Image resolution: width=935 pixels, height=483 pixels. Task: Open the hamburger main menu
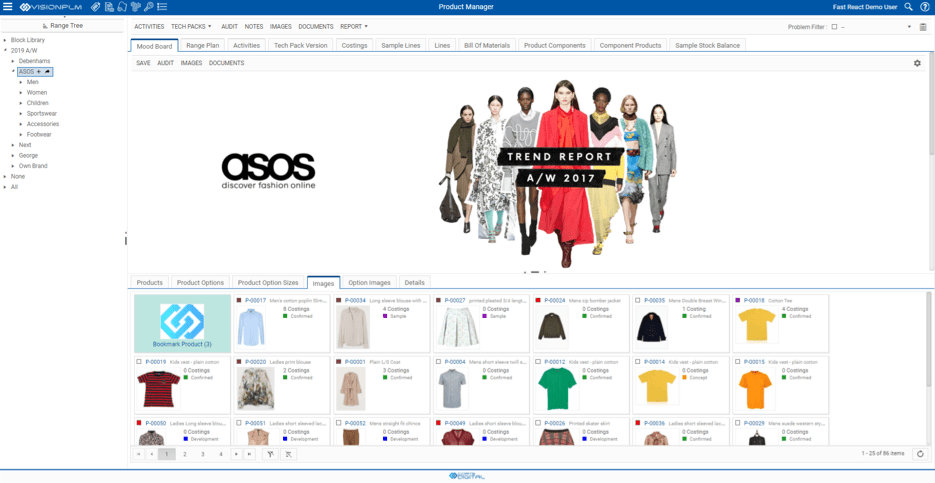pos(8,7)
